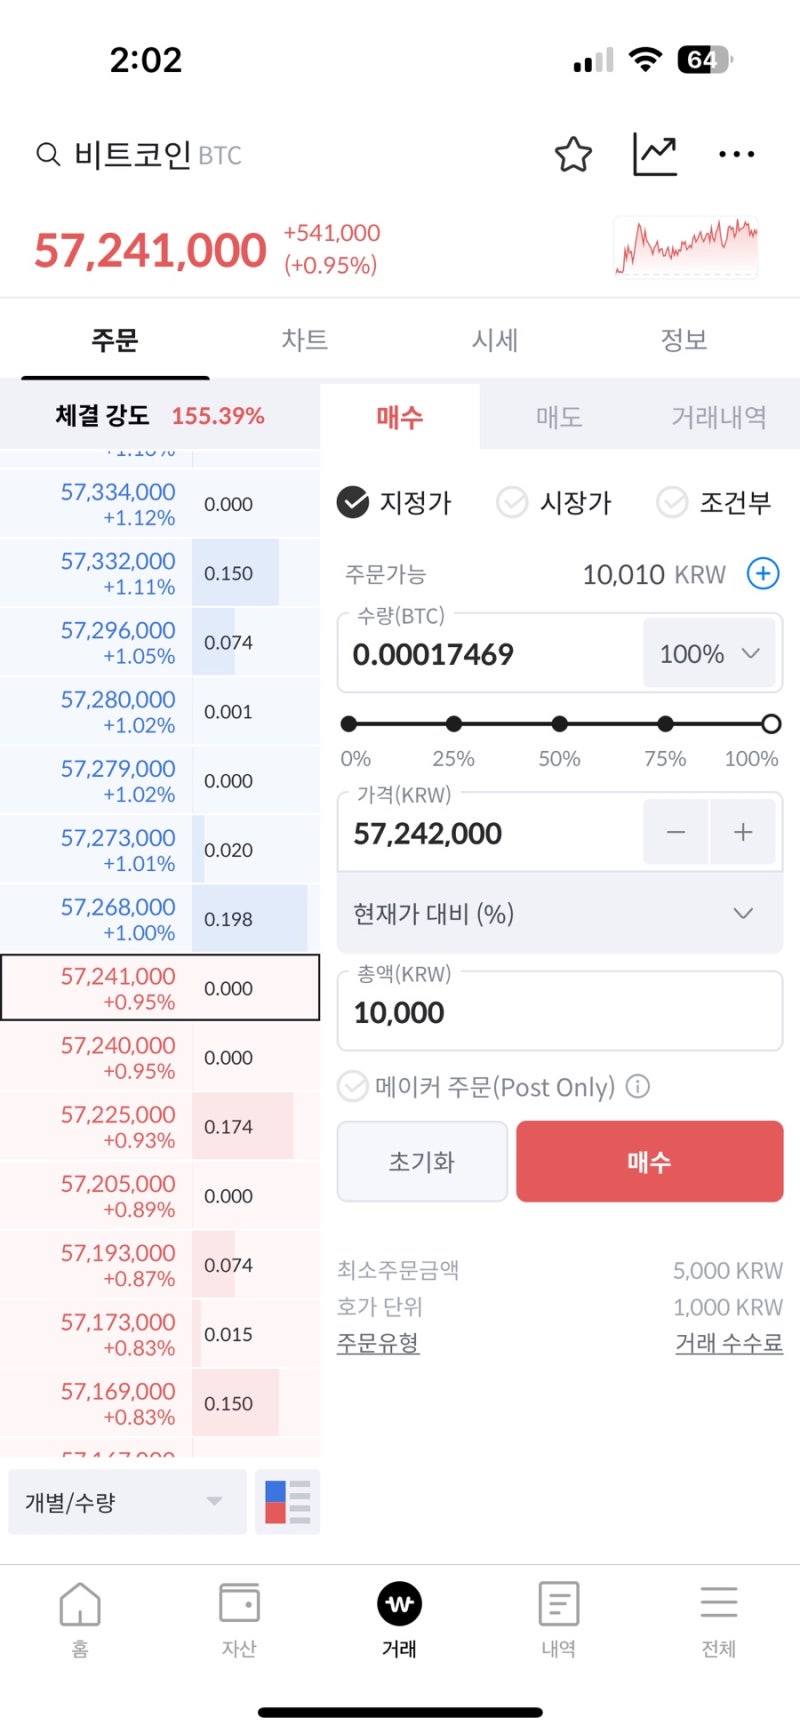Enable the 메이커 주문(Post Only) checkbox

pyautogui.click(x=353, y=1087)
